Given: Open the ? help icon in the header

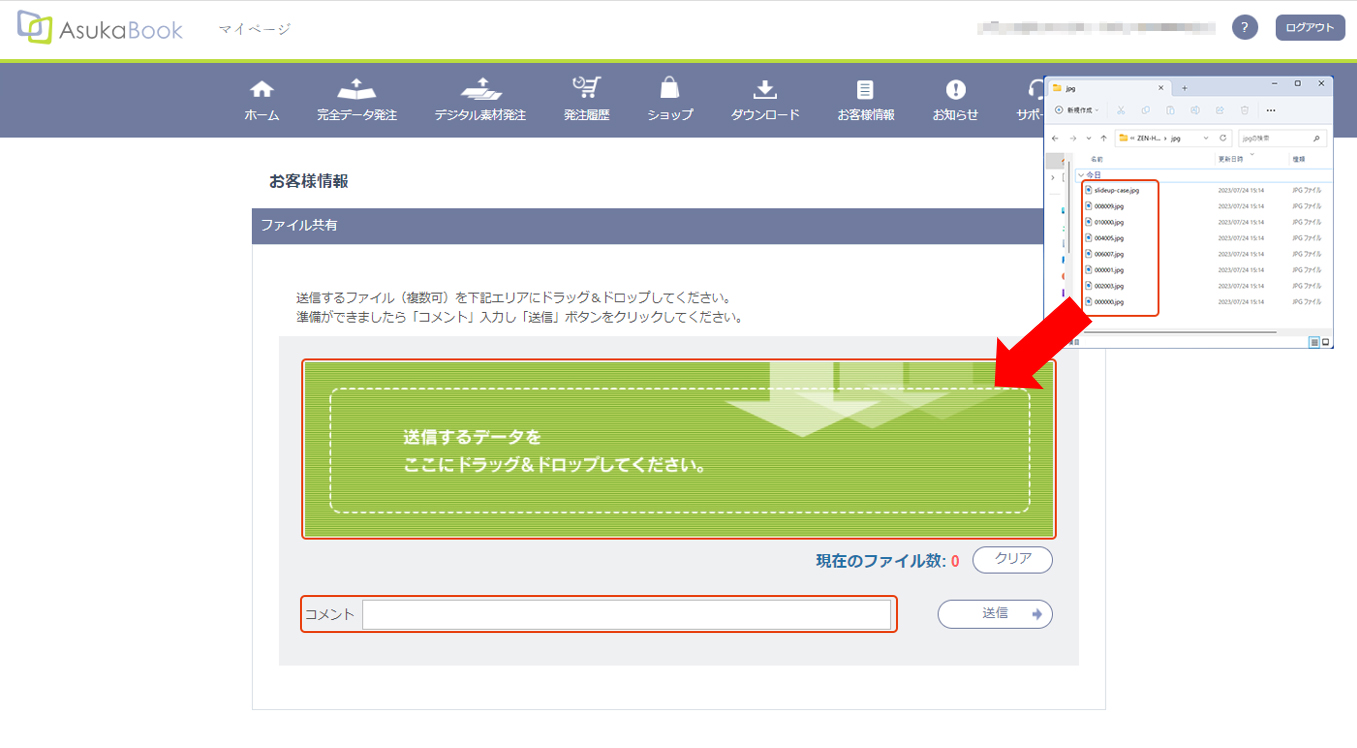Looking at the screenshot, I should click(1243, 27).
